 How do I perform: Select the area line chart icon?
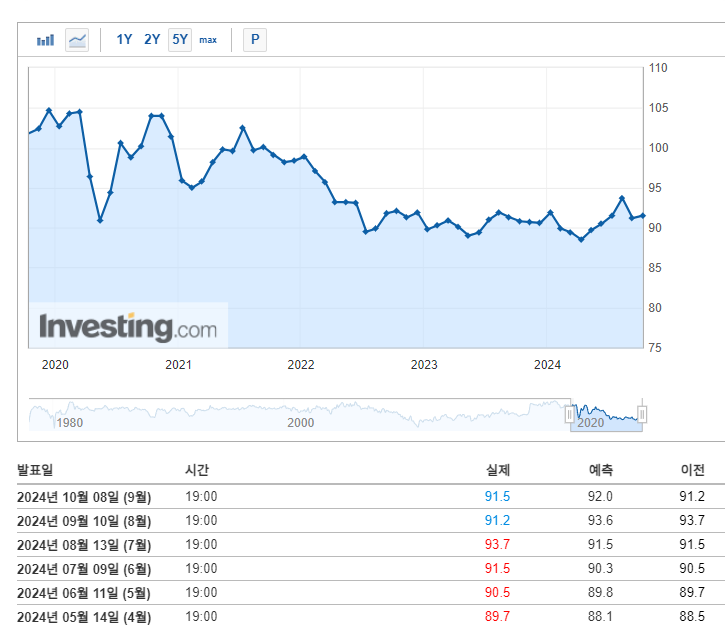pyautogui.click(x=77, y=40)
